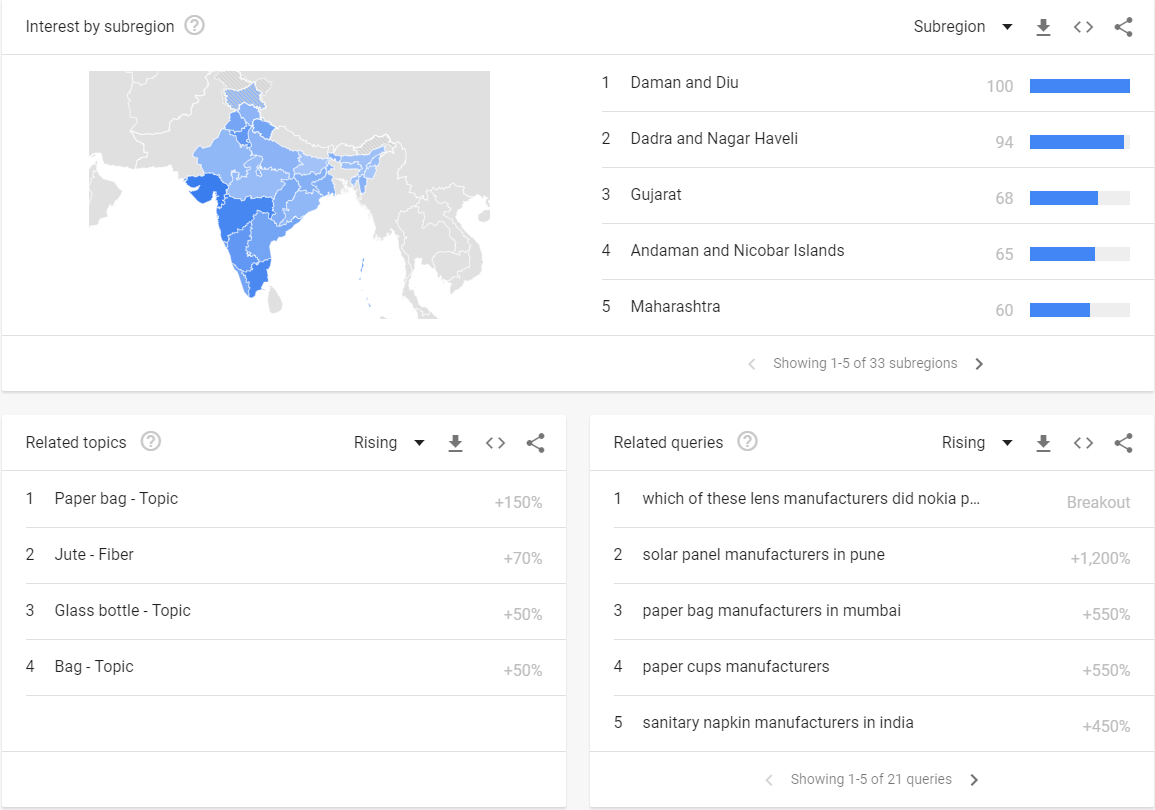The width and height of the screenshot is (1155, 810).
Task: Download the Related topics data
Action: click(x=455, y=443)
